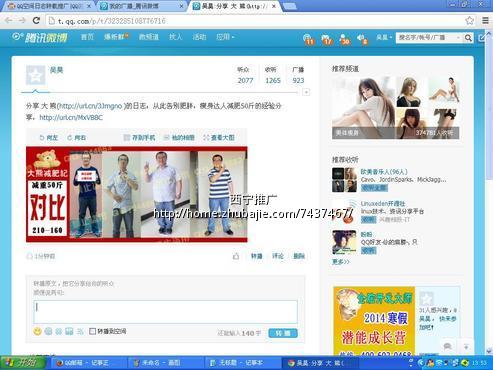Image resolution: width=493 pixels, height=370 pixels.
Task: Click Chrome's back arrow
Action: (x=8, y=21)
